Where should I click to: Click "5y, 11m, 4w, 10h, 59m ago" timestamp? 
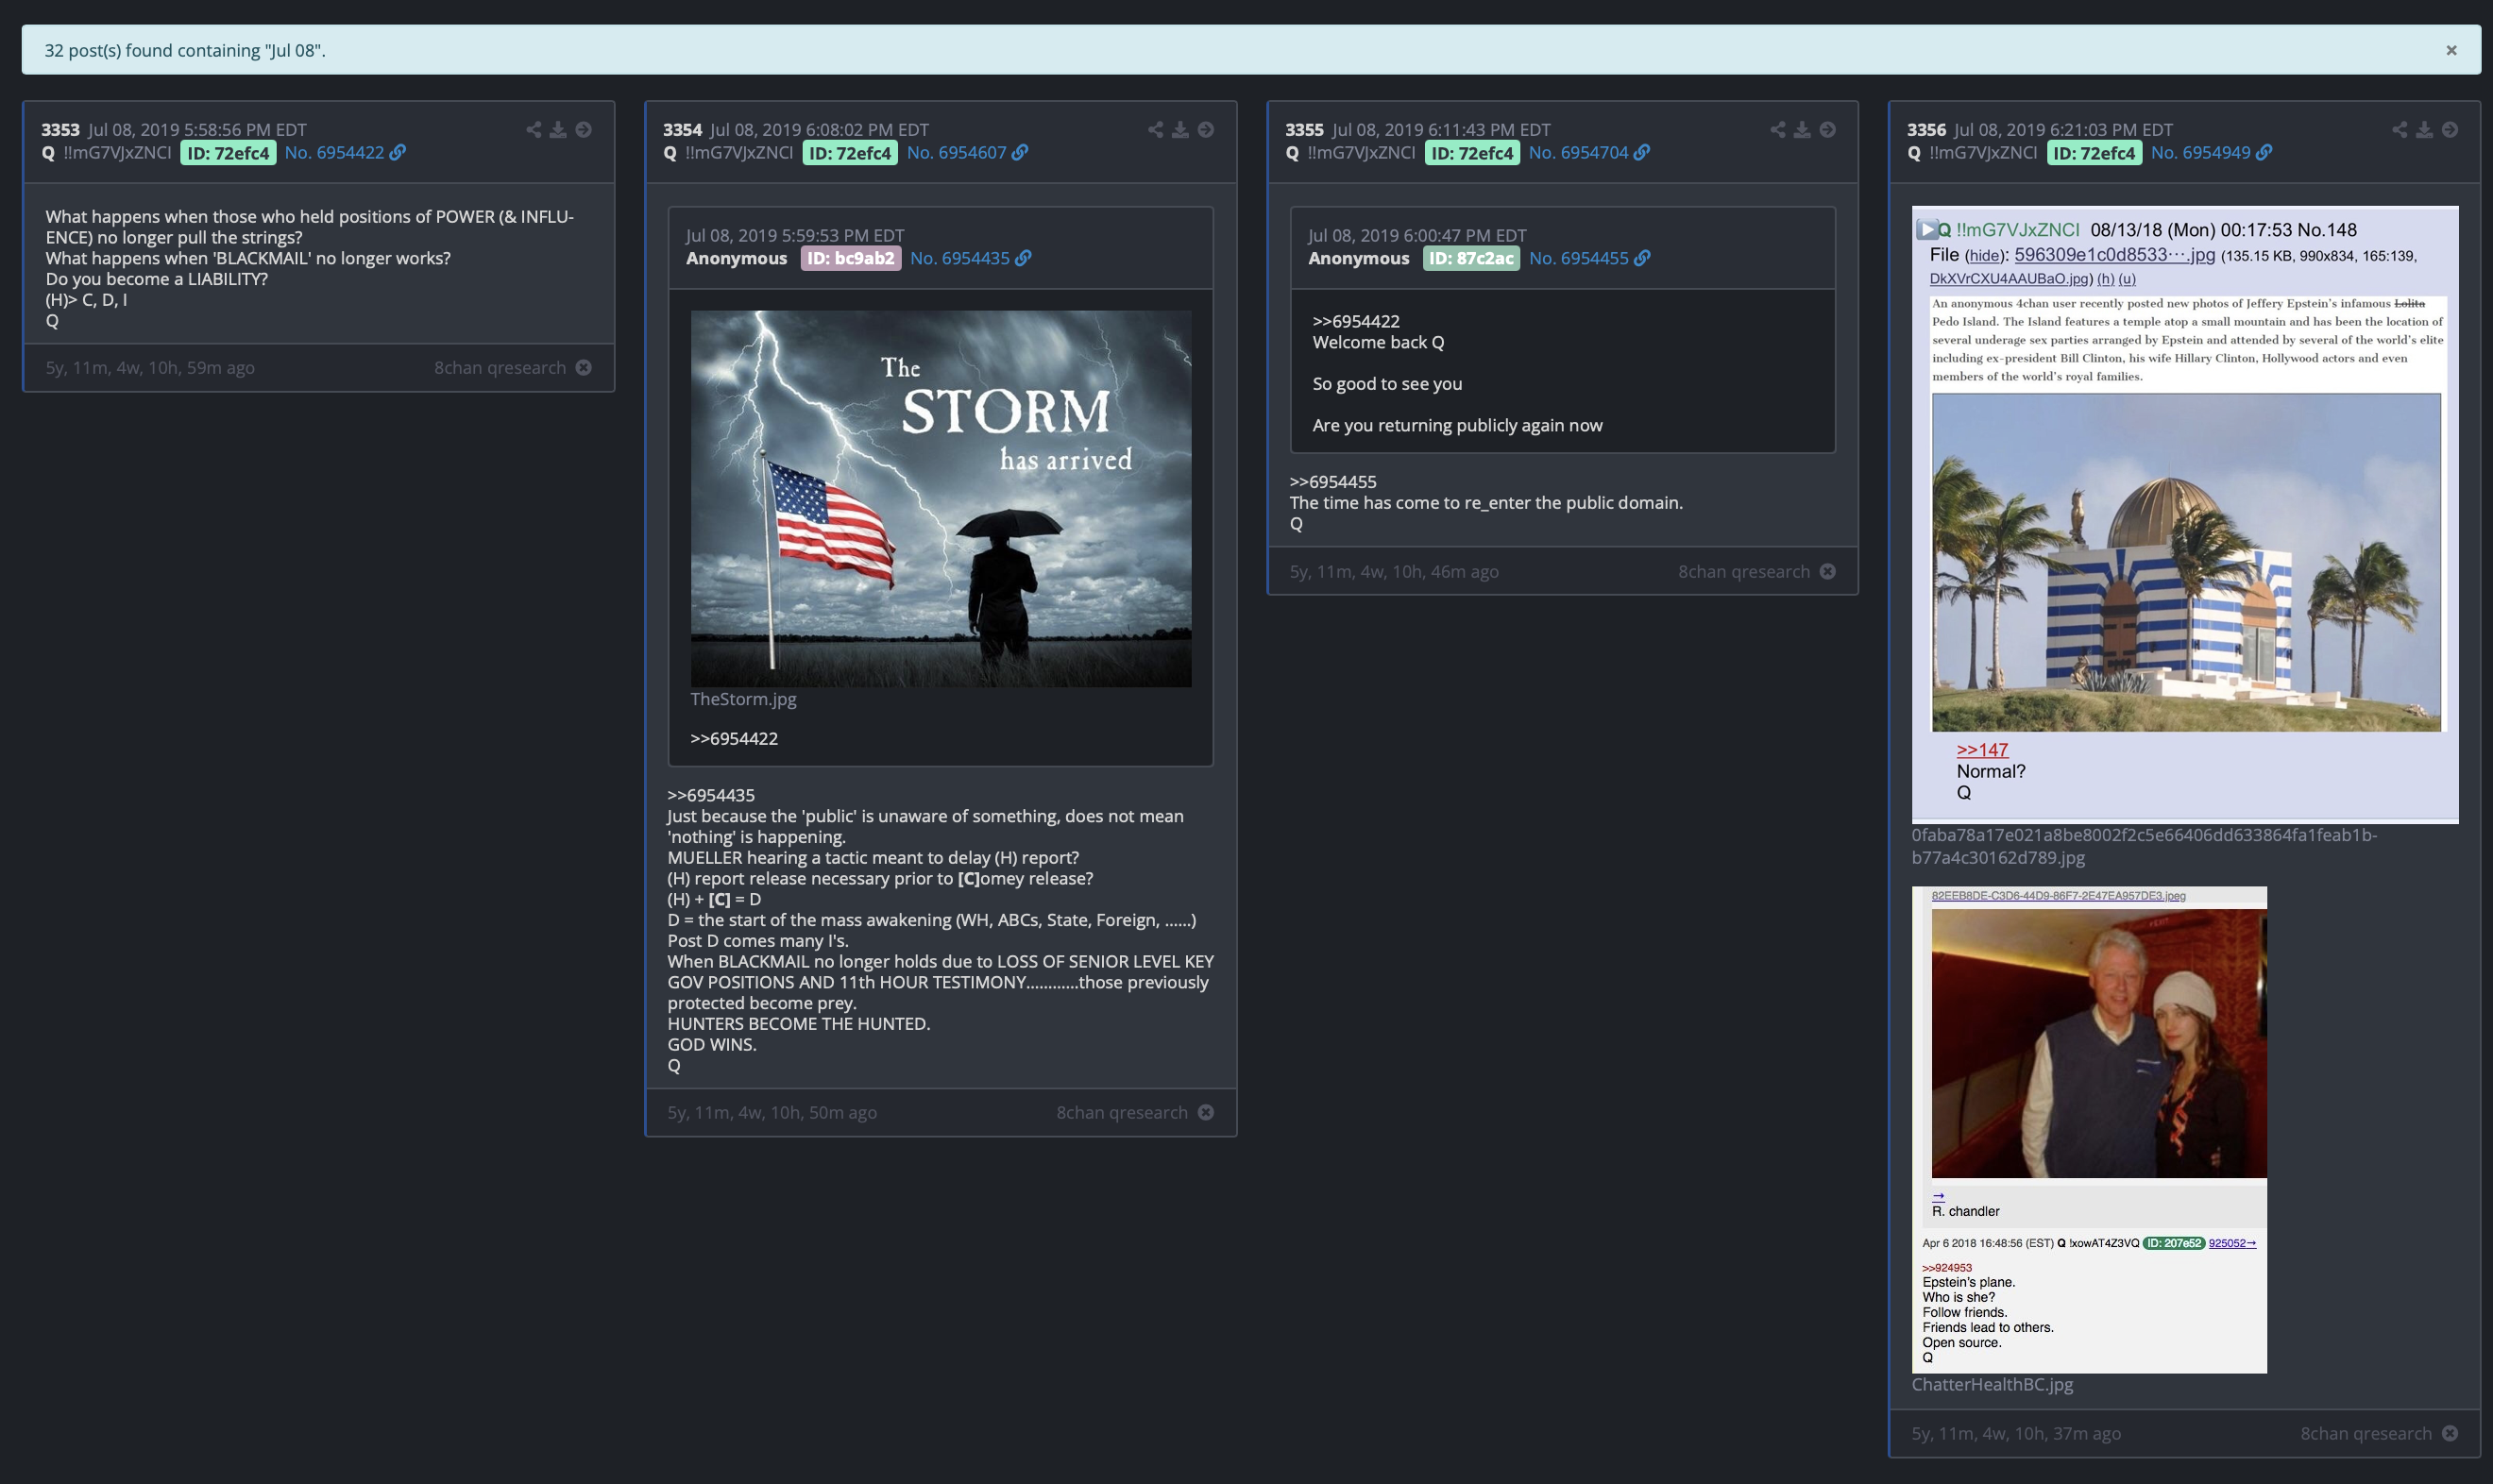tap(150, 368)
